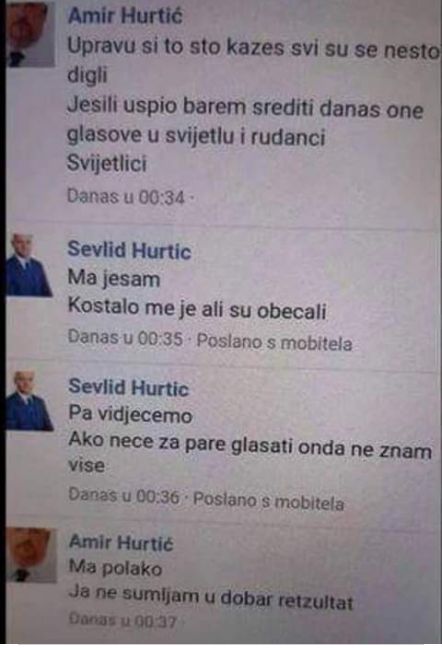Image resolution: width=442 pixels, height=648 pixels.
Task: Click the line "Jesili uspio barem srediti danas one"
Action: 245,107
